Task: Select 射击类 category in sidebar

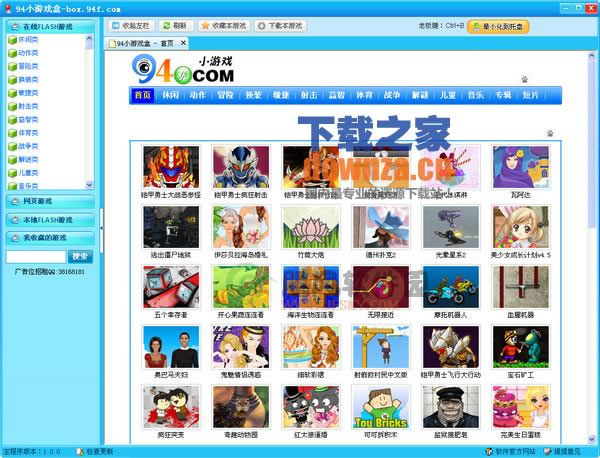Action: pyautogui.click(x=30, y=105)
